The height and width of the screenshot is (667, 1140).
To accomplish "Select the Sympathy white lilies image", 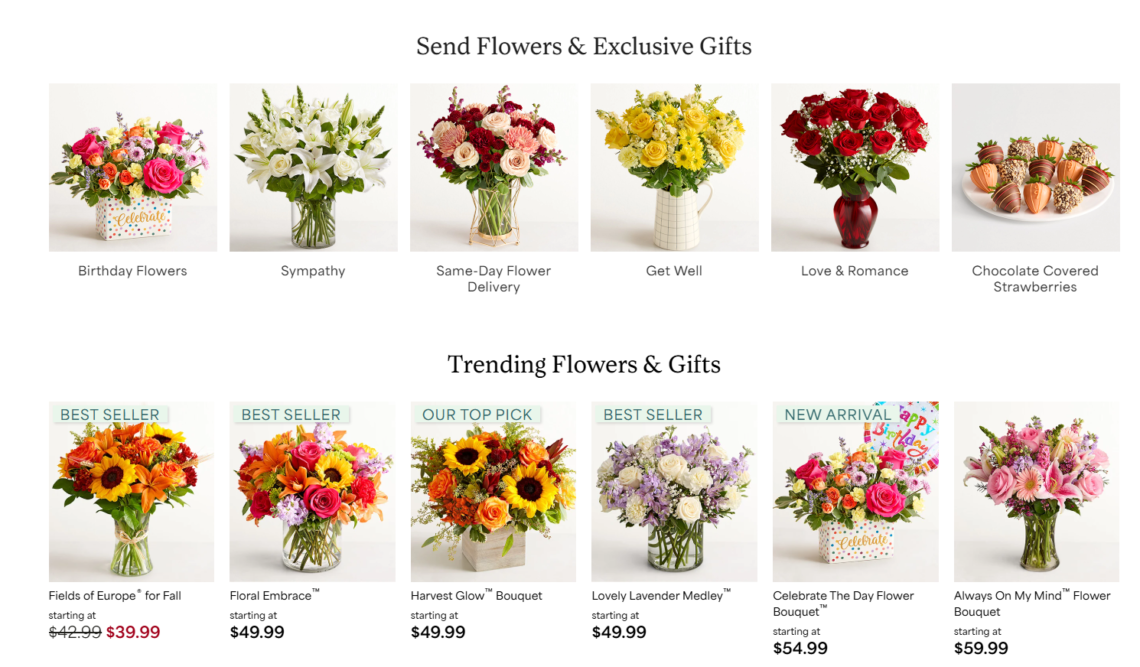I will (x=313, y=167).
